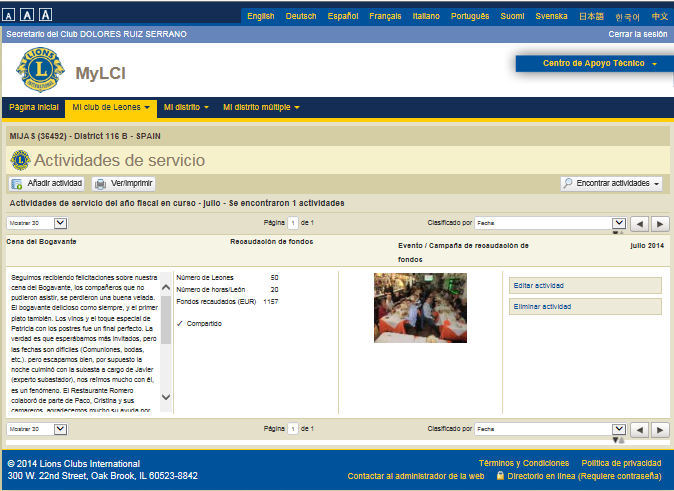Go to next page arrow at bottom
674x491 pixels.
point(660,429)
